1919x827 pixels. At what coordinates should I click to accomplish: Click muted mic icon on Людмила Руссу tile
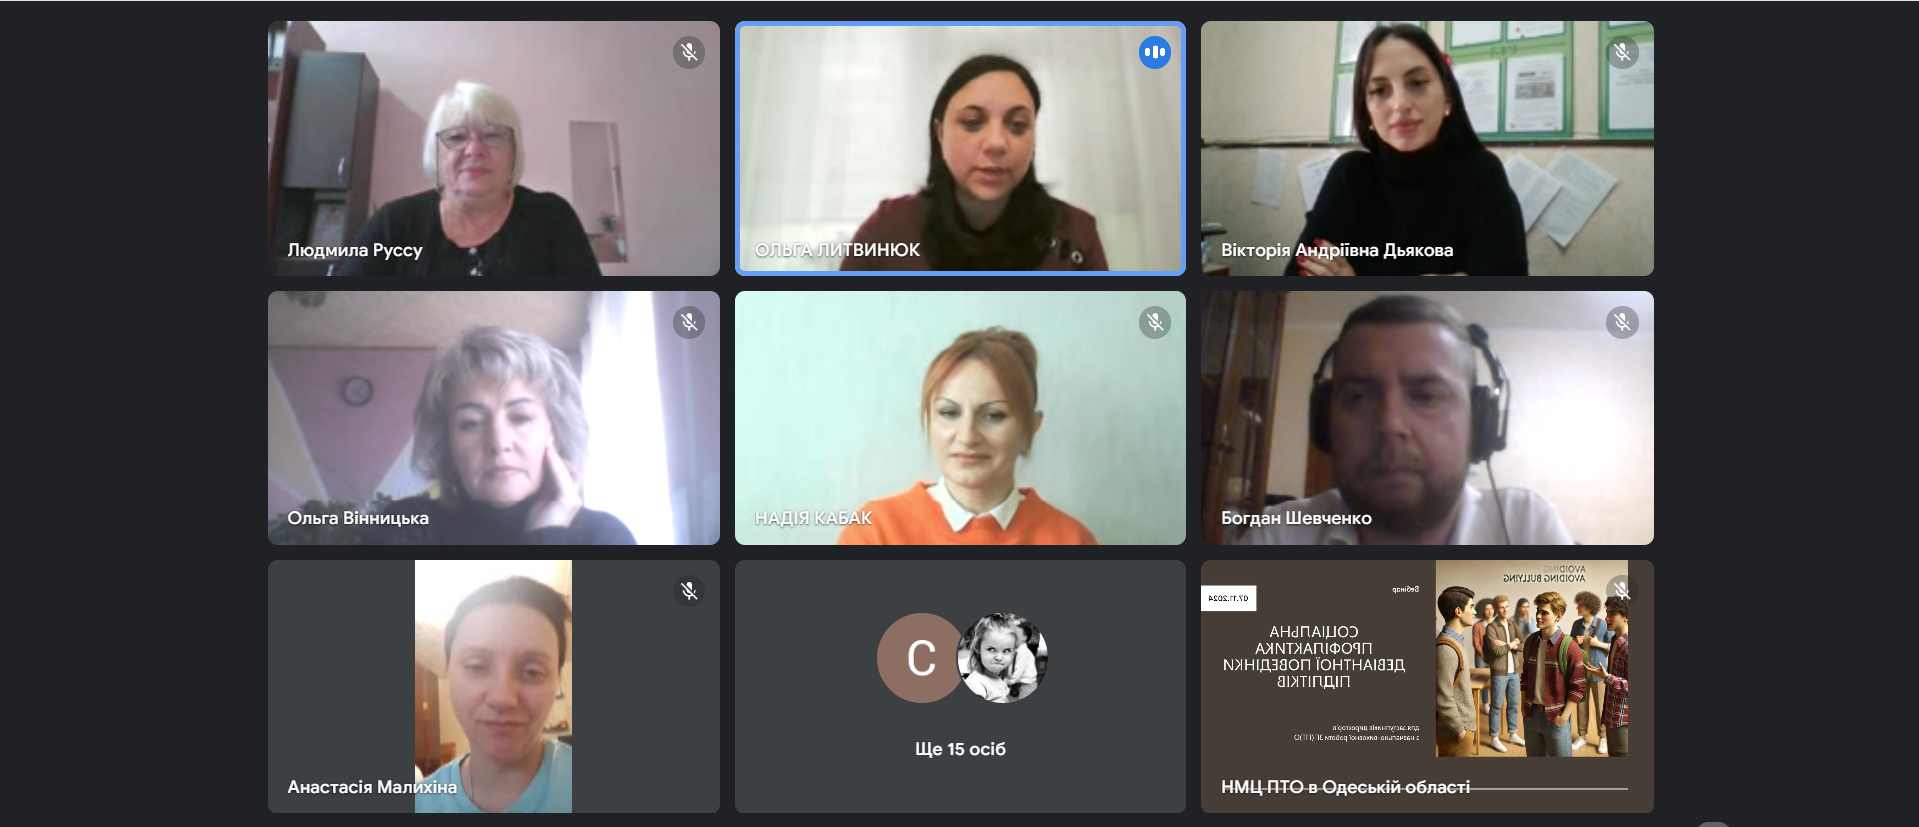point(689,52)
